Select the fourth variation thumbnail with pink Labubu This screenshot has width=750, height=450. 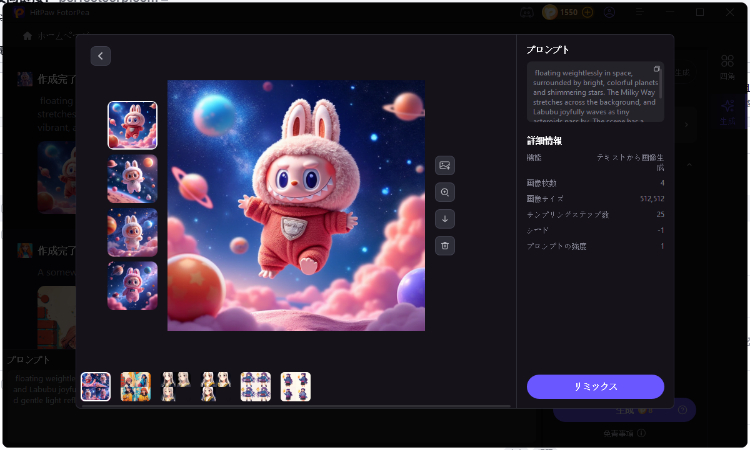click(132, 285)
